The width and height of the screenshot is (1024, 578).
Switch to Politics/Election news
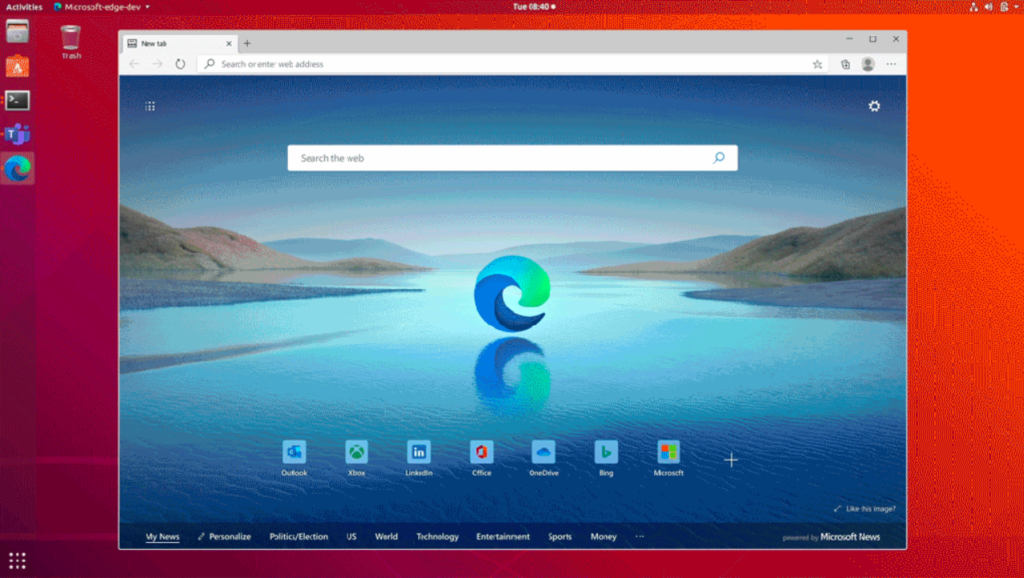click(x=298, y=536)
